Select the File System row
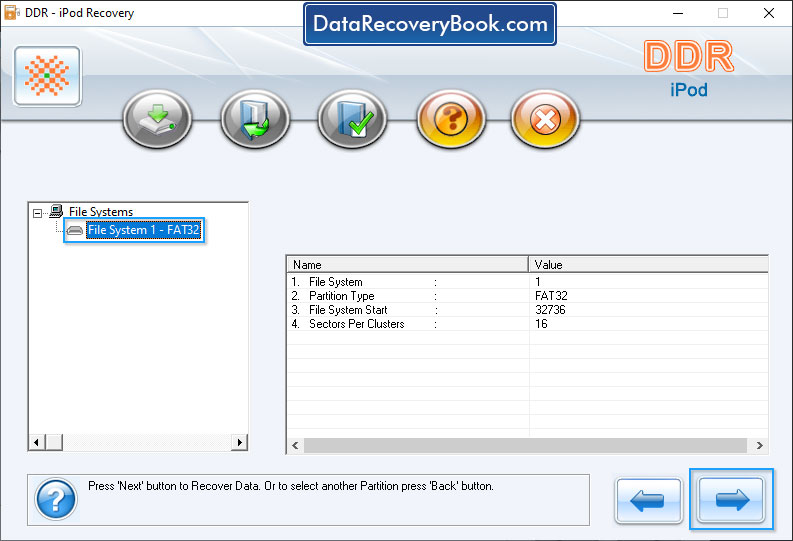Screen dimensions: 793x541 527,282
